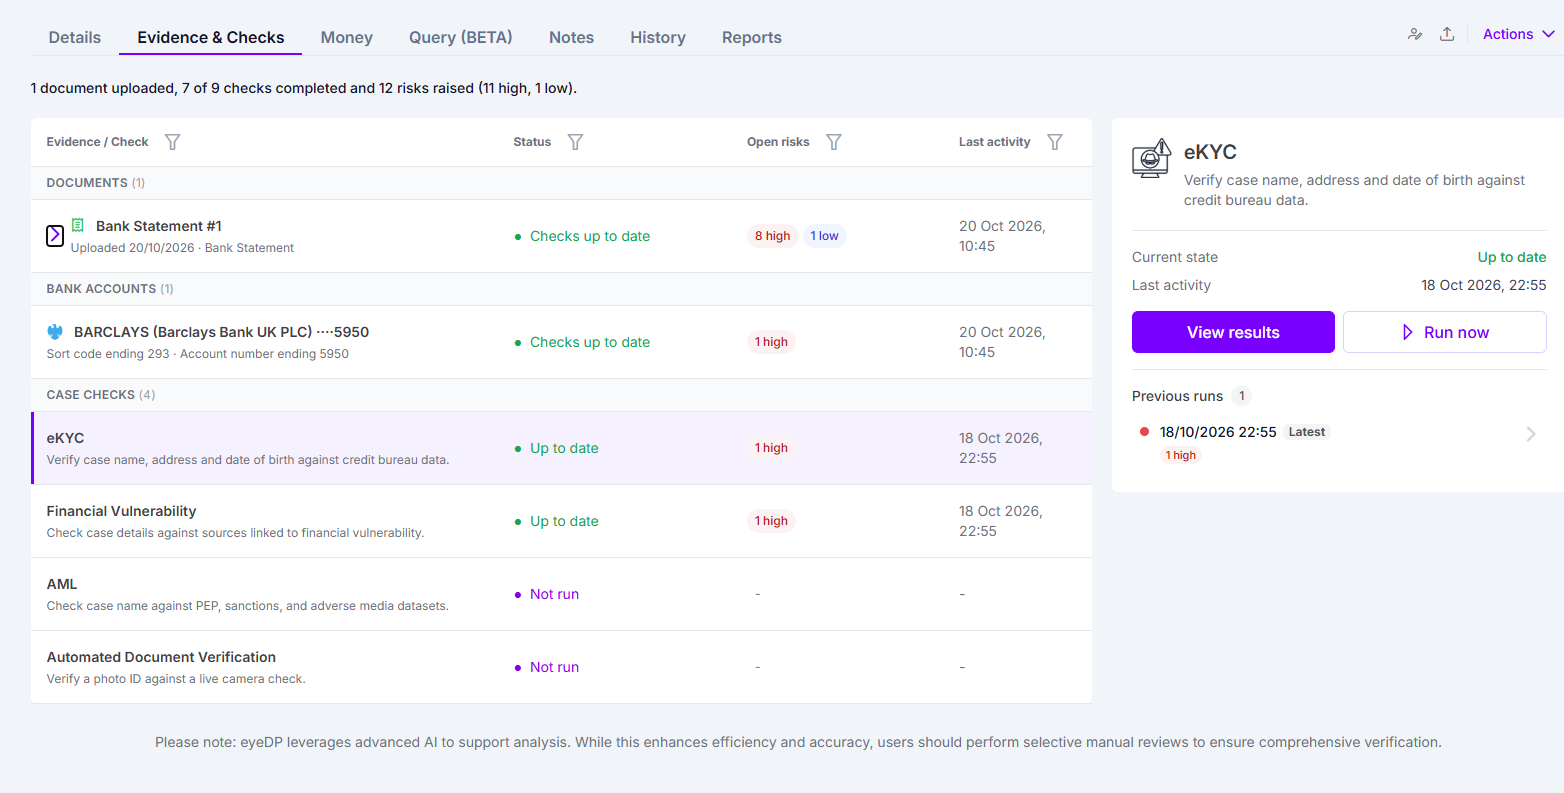Select the AML case check row

[x=561, y=594]
